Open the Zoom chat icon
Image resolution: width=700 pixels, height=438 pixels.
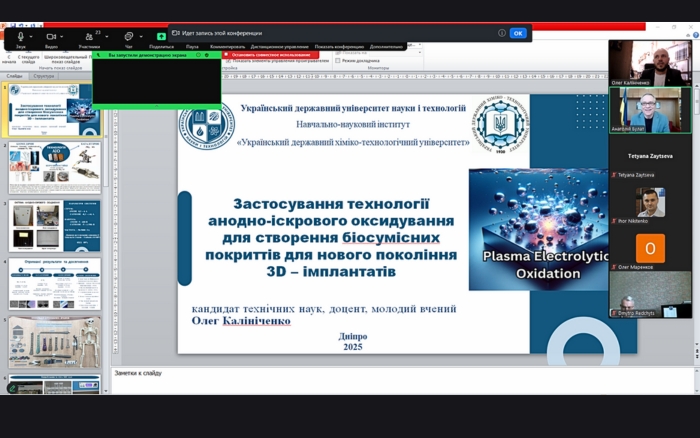(128, 36)
